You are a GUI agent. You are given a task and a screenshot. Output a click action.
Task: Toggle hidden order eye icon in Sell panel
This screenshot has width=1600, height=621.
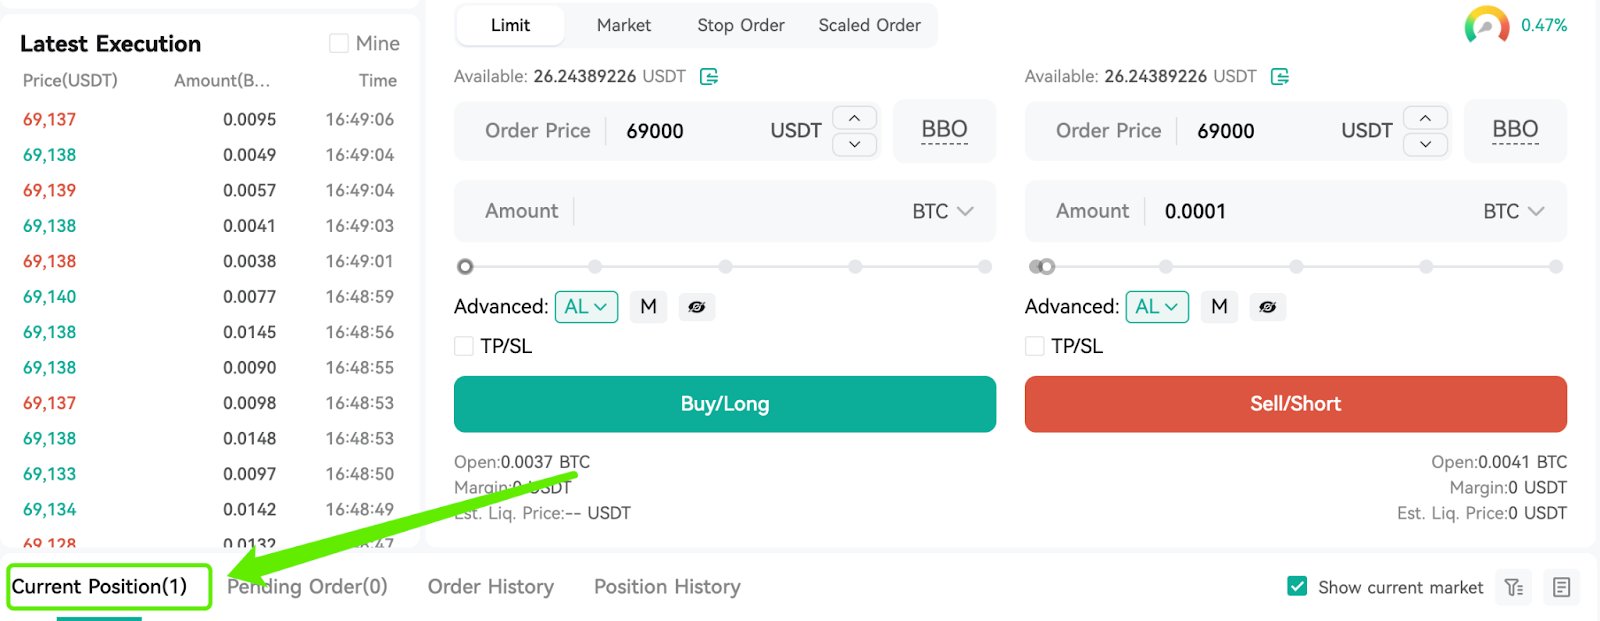point(1268,307)
